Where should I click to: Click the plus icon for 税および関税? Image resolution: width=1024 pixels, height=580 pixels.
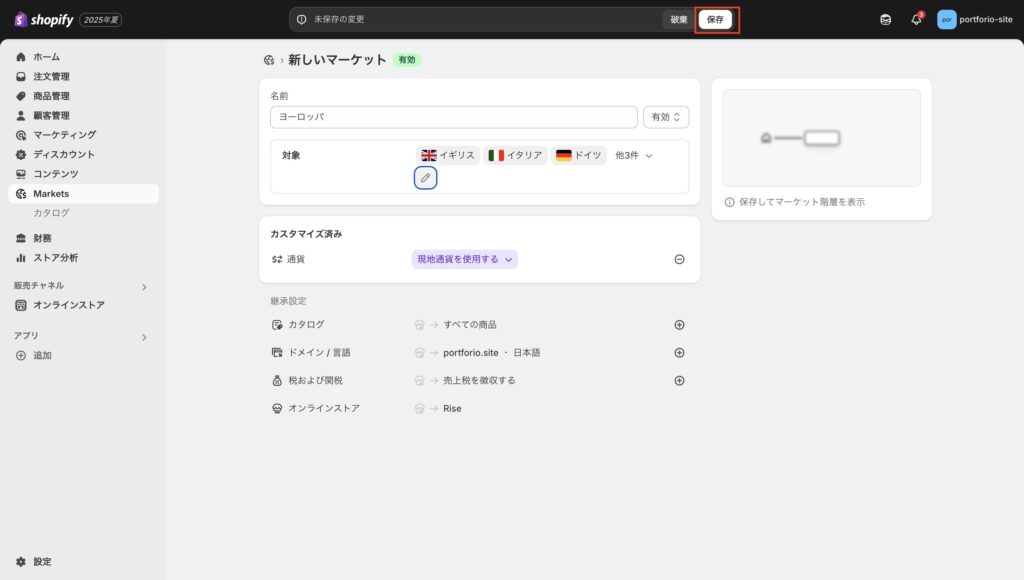coord(679,381)
